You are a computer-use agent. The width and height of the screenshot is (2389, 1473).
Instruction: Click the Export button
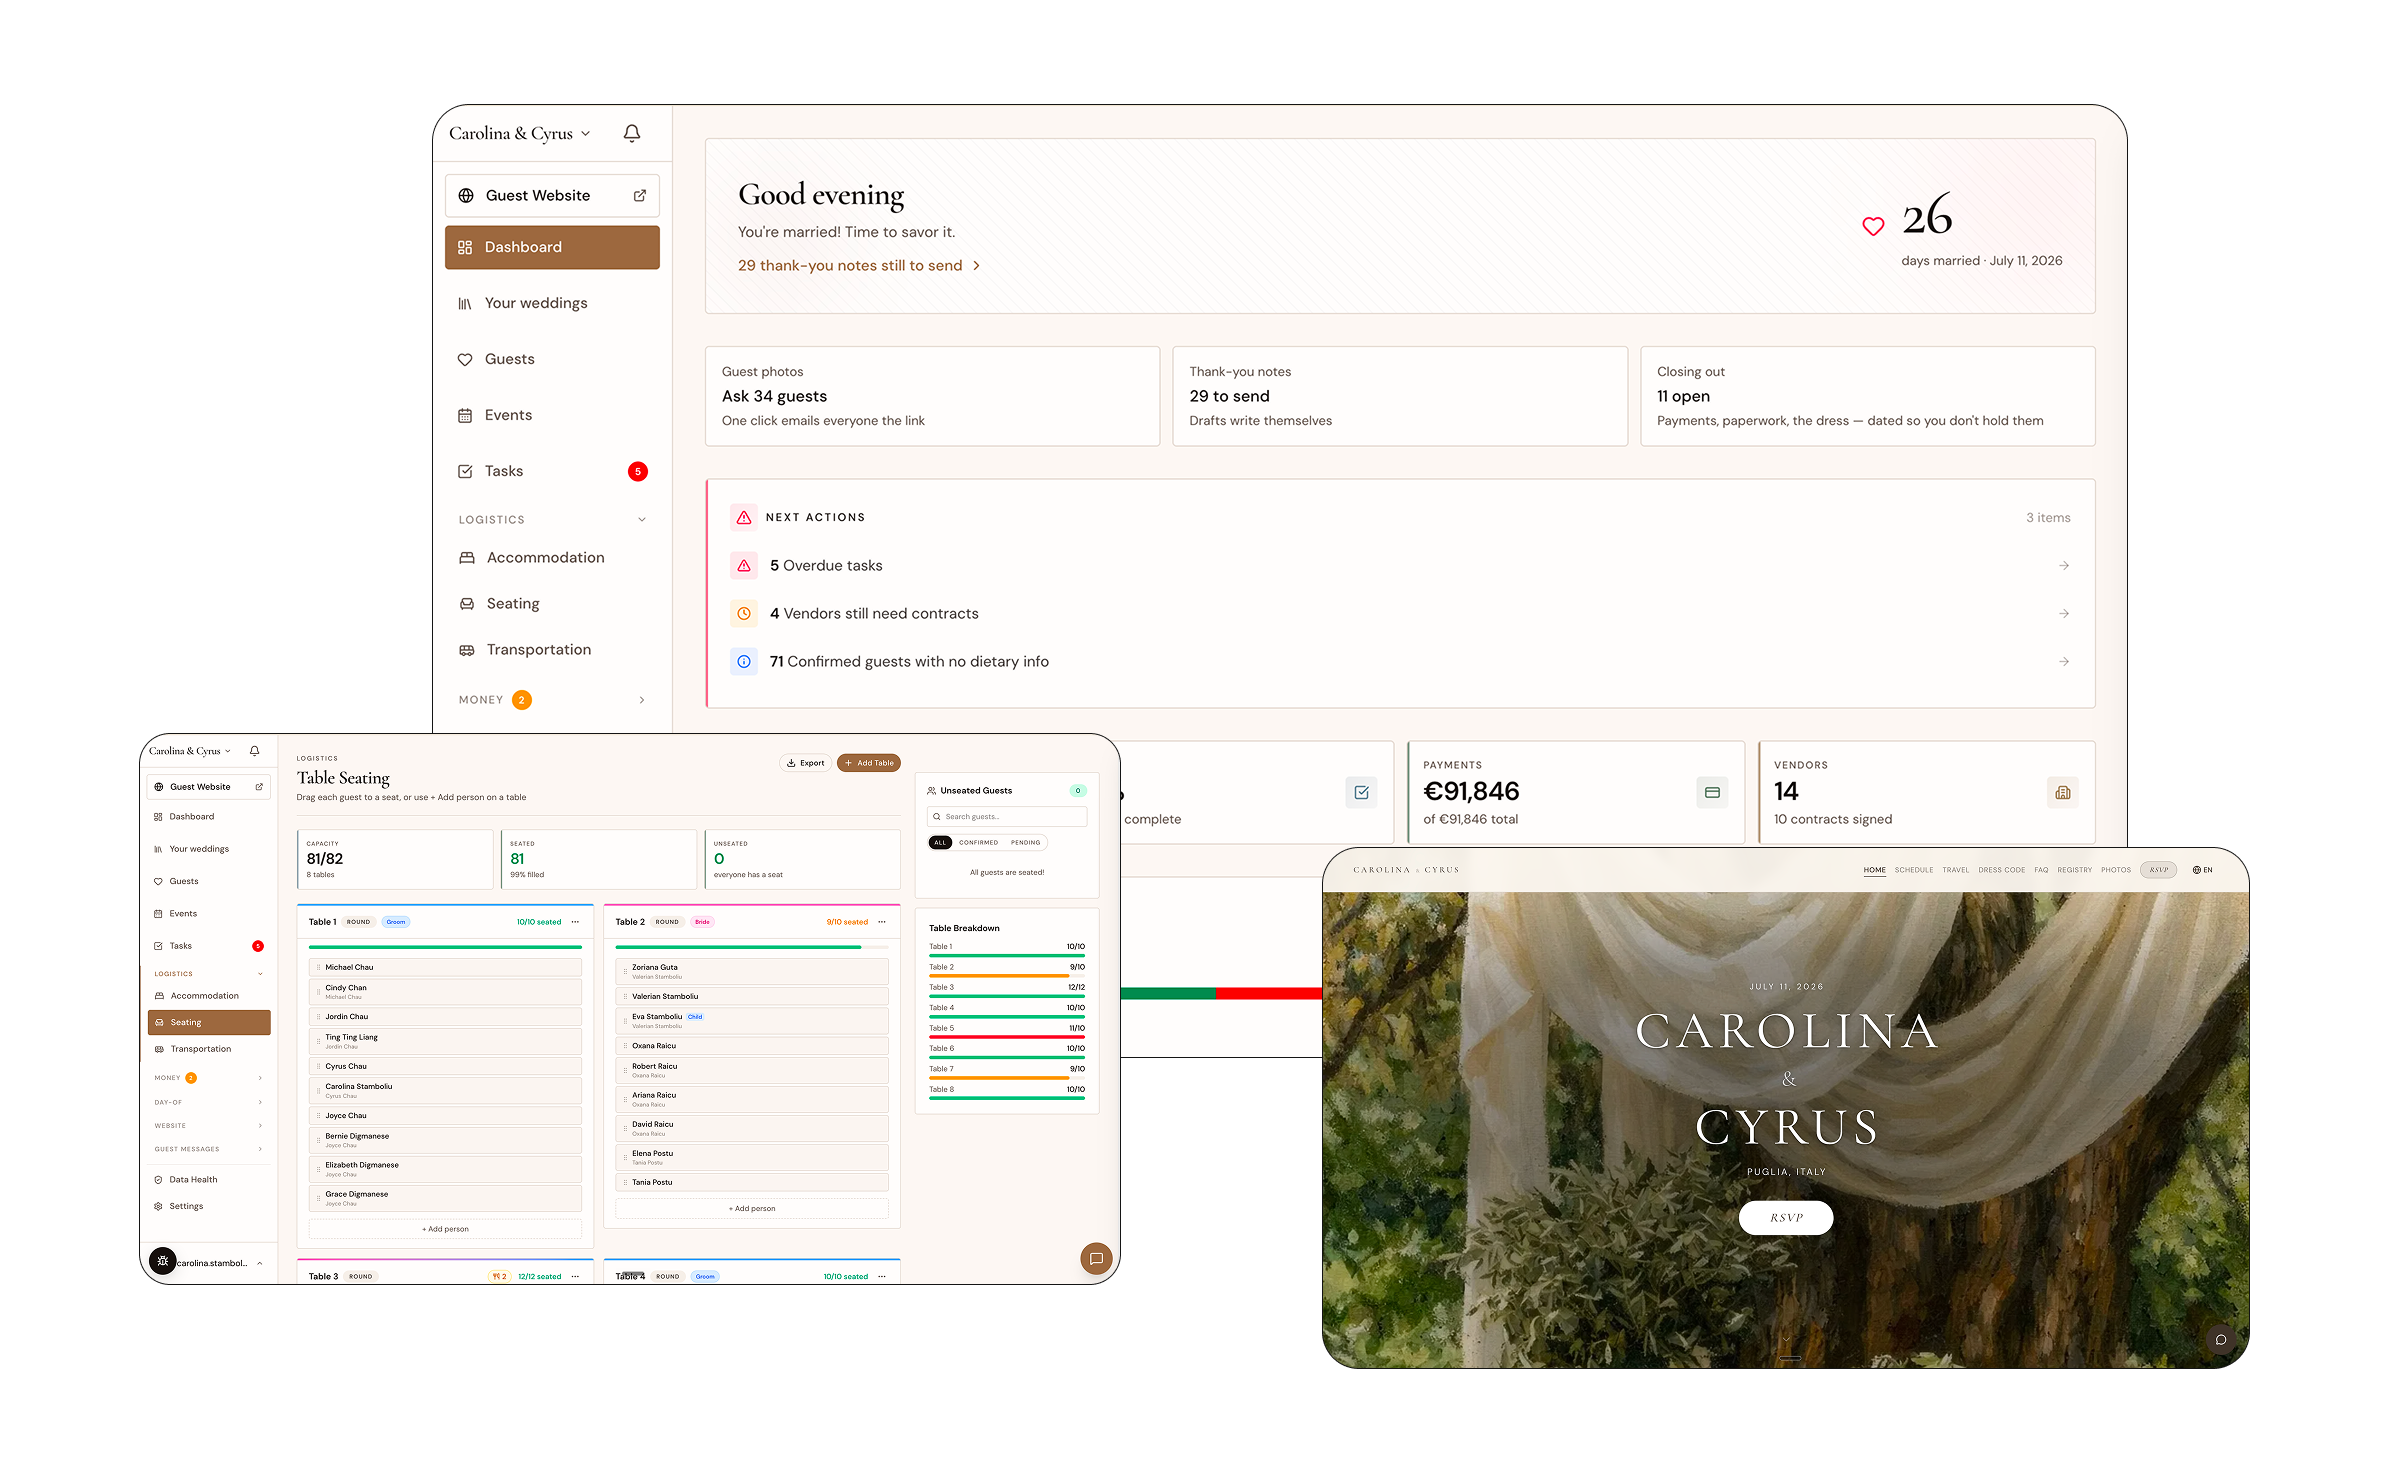click(x=805, y=763)
